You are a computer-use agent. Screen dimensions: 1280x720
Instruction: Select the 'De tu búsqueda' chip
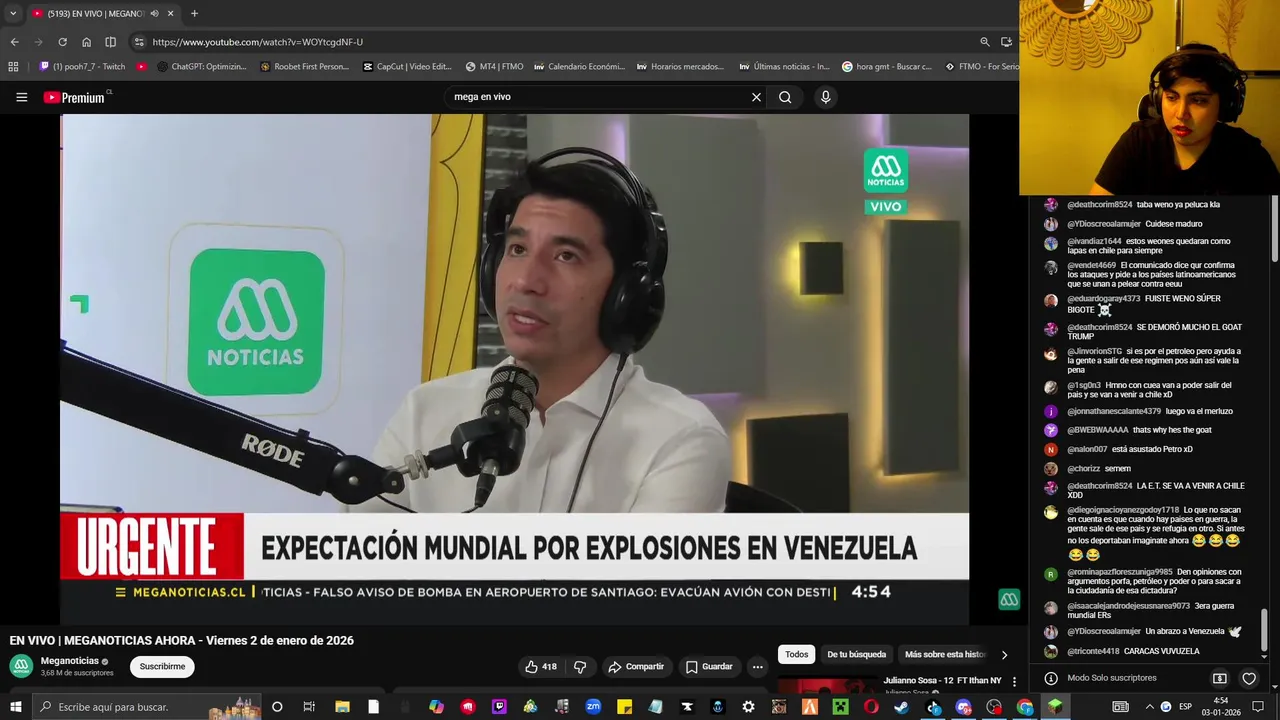(x=856, y=654)
